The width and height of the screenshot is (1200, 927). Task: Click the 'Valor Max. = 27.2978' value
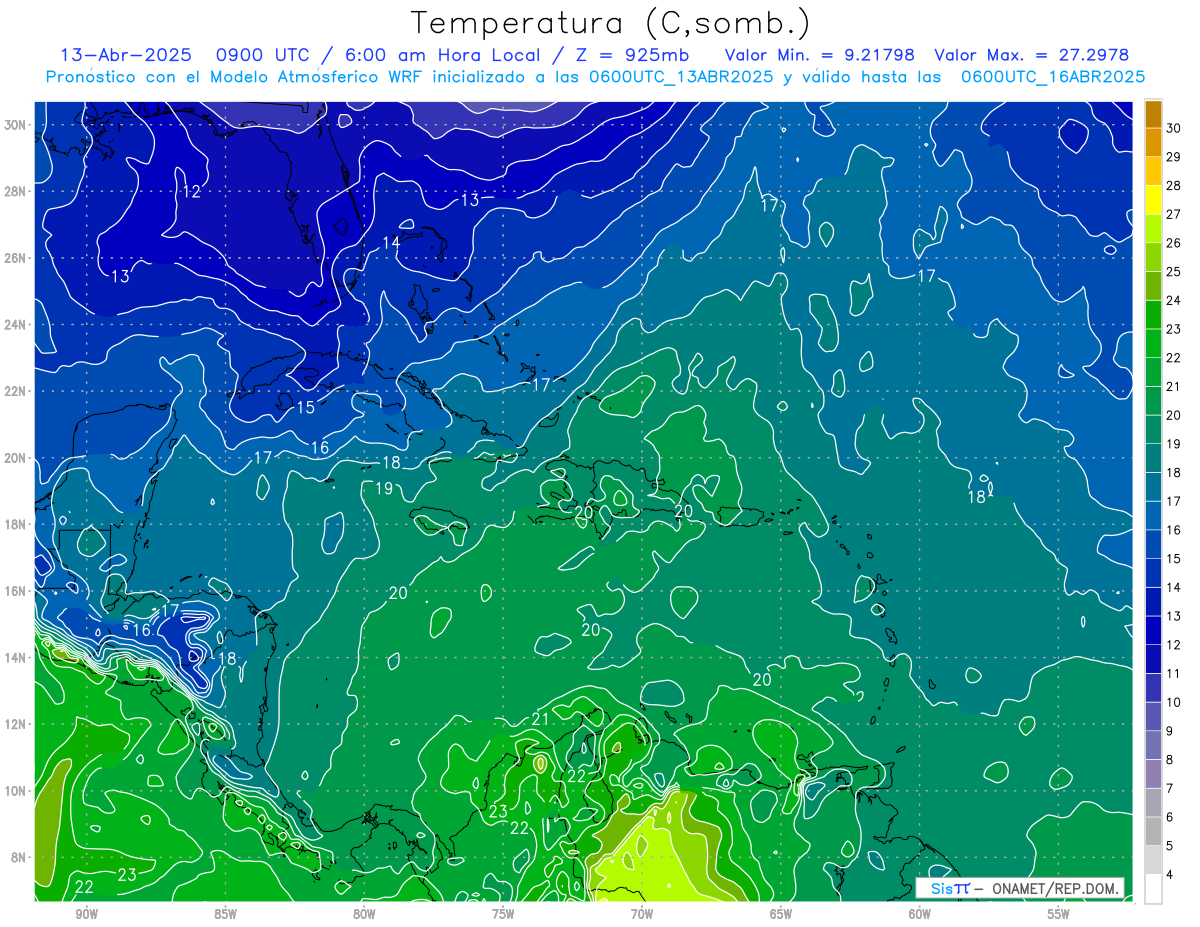point(1032,55)
